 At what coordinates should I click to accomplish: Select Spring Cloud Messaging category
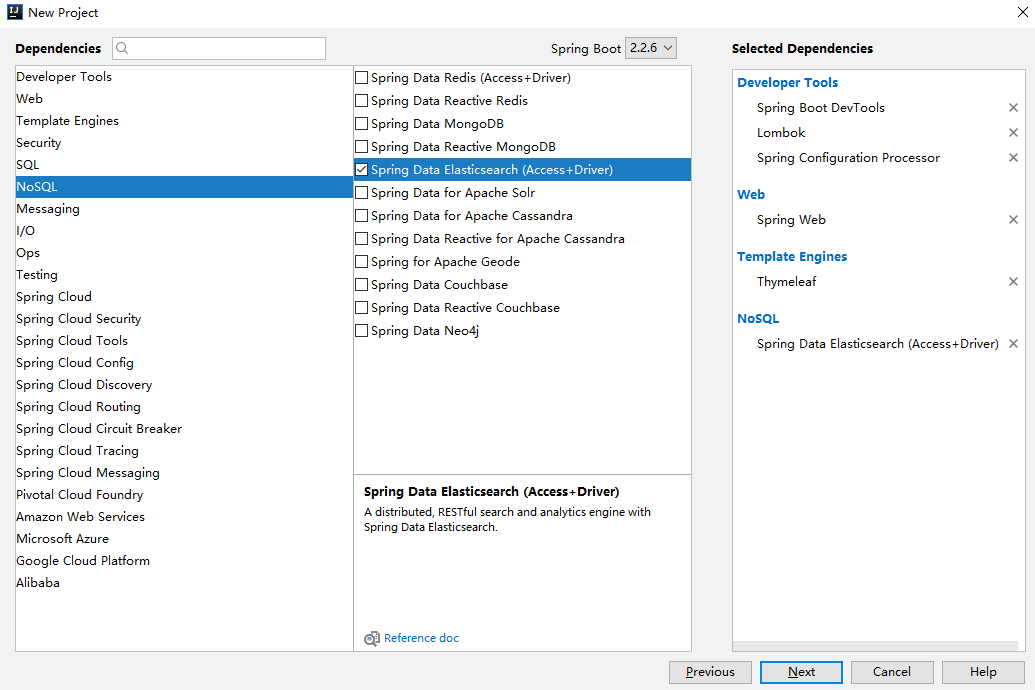pyautogui.click(x=184, y=473)
